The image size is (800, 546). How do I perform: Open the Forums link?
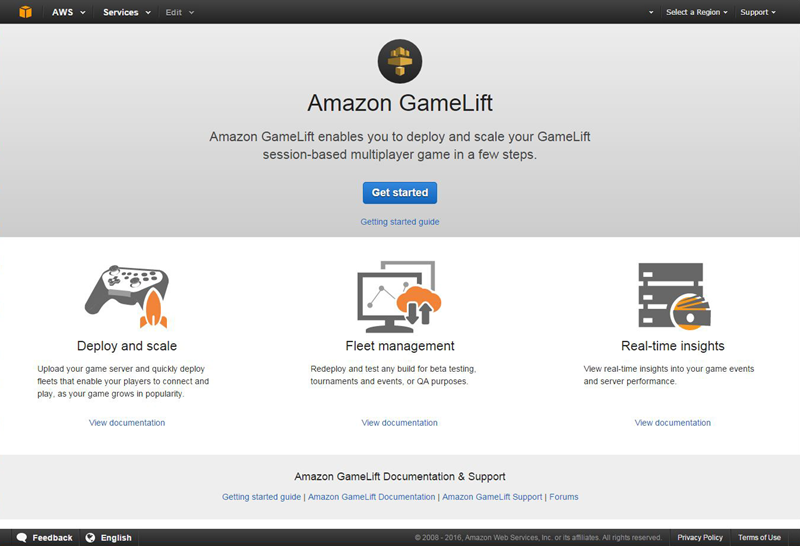pyautogui.click(x=564, y=497)
